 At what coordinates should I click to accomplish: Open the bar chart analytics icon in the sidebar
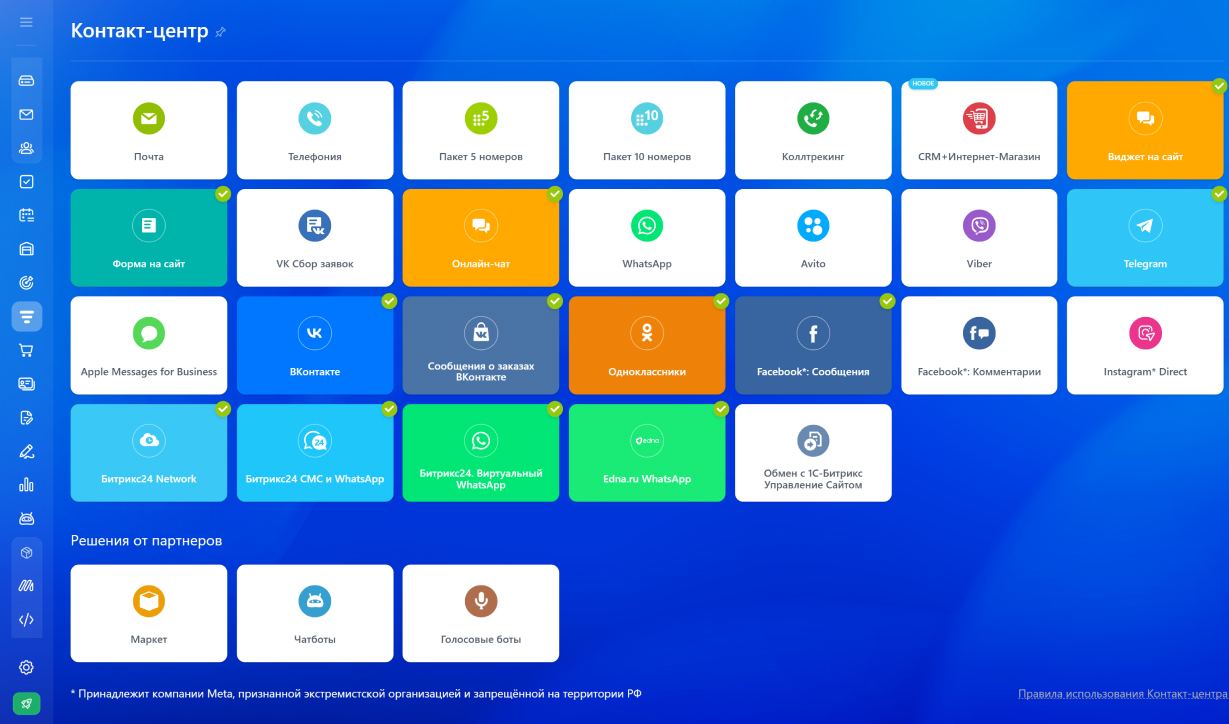pyautogui.click(x=26, y=485)
